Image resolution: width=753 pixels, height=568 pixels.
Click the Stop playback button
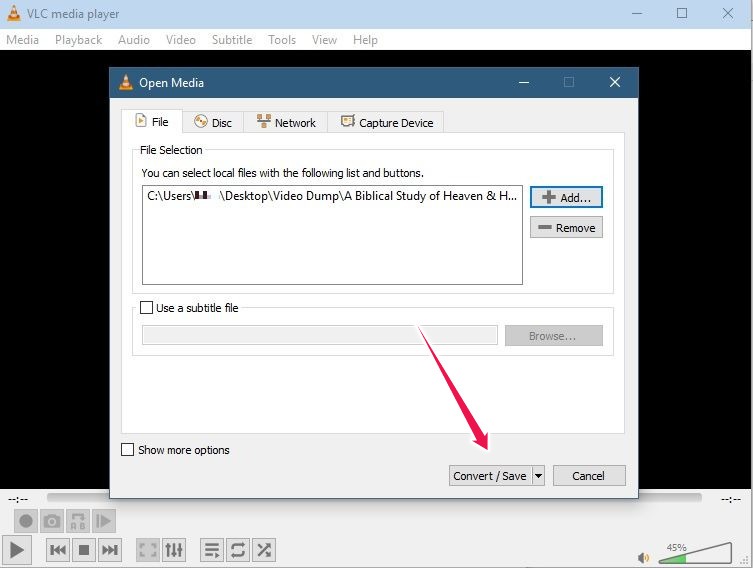[x=84, y=550]
